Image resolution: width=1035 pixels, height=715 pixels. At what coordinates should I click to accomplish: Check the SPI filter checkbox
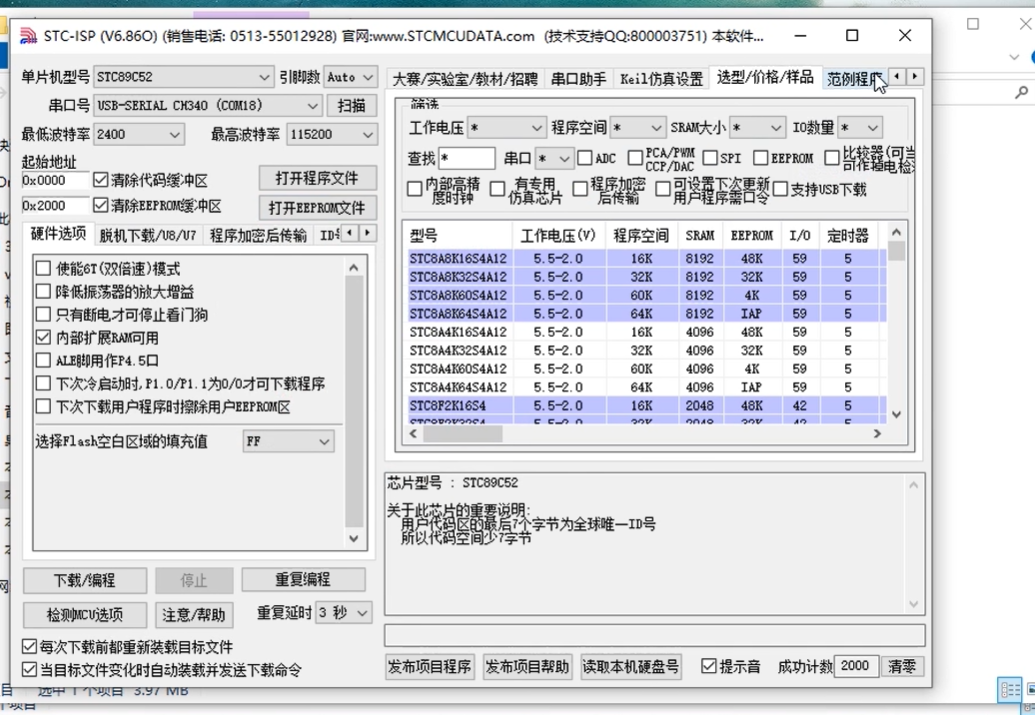pyautogui.click(x=710, y=158)
